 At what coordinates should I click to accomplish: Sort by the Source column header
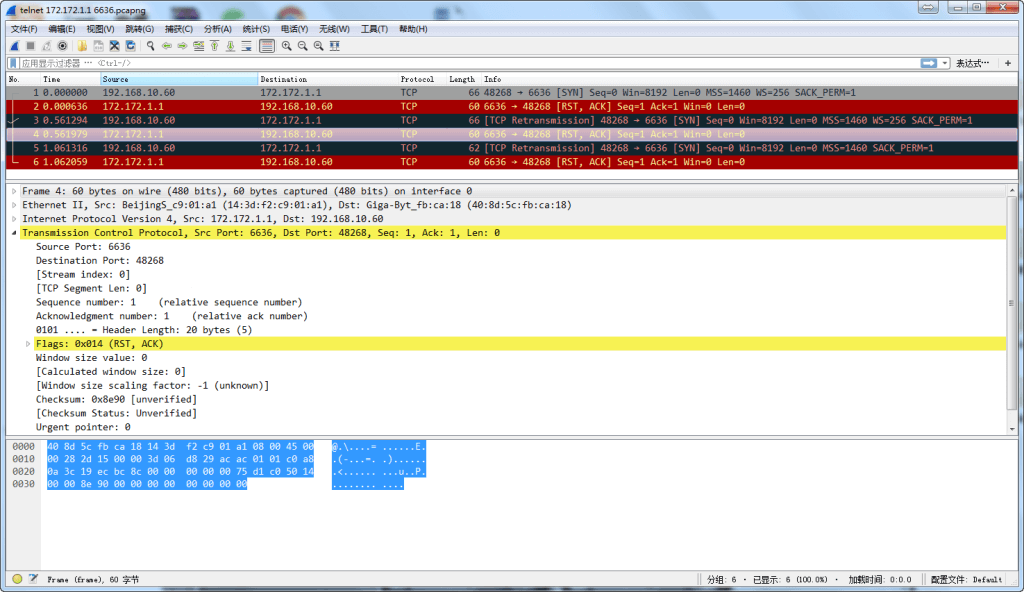(x=179, y=79)
